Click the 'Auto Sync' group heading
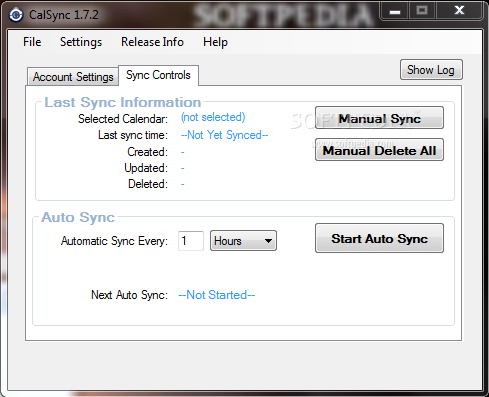This screenshot has width=489, height=397. point(78,217)
